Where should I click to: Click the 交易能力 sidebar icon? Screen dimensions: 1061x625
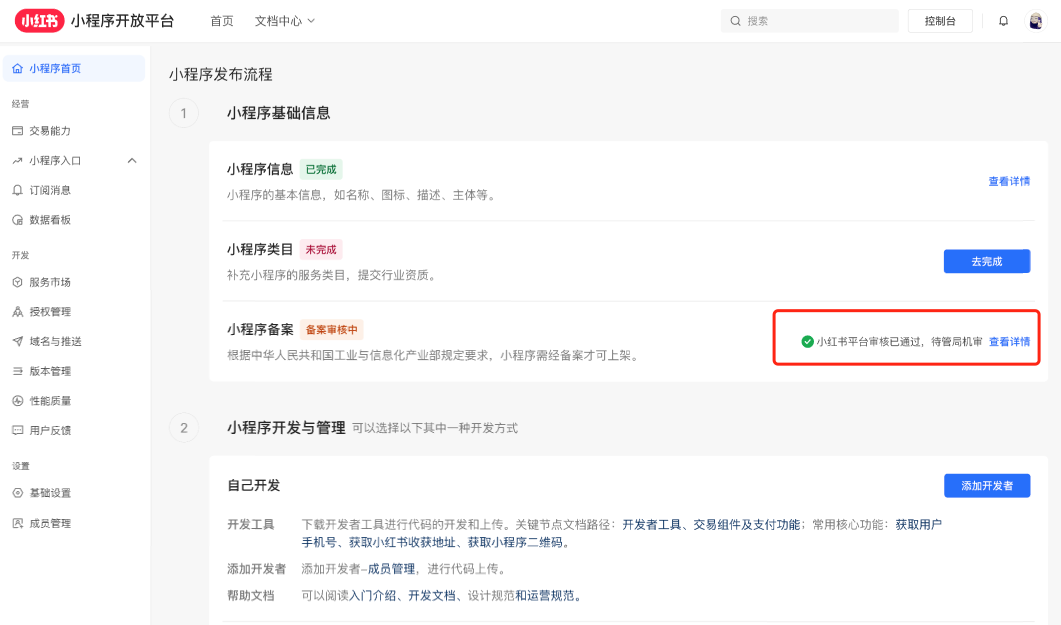(17, 131)
